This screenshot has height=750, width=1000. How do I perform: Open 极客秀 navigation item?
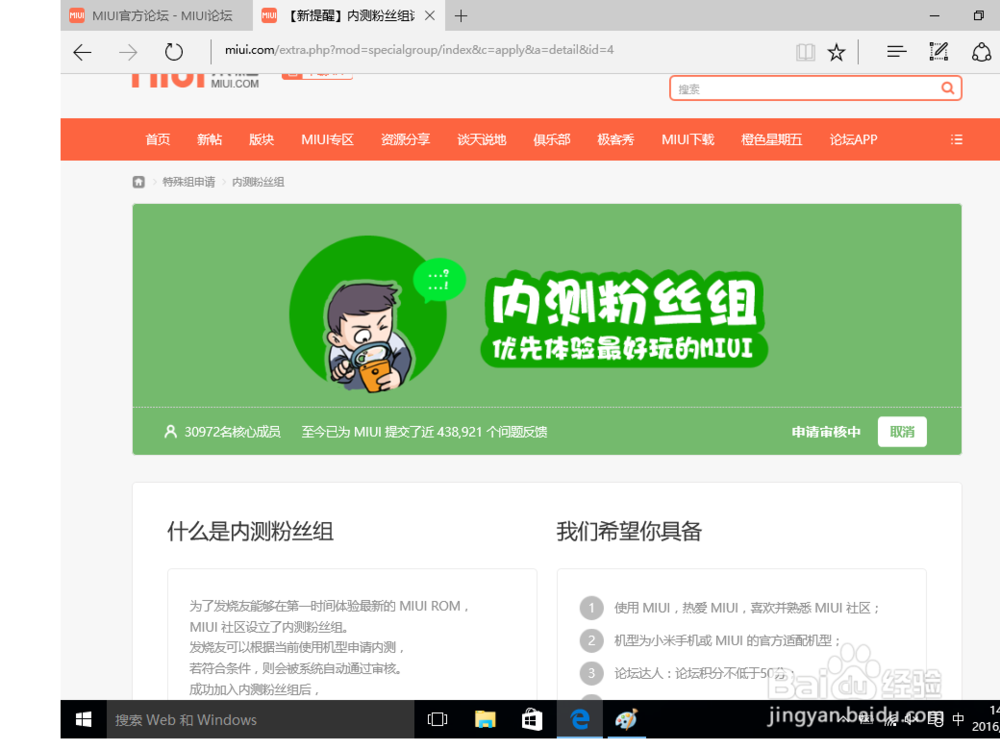point(615,139)
